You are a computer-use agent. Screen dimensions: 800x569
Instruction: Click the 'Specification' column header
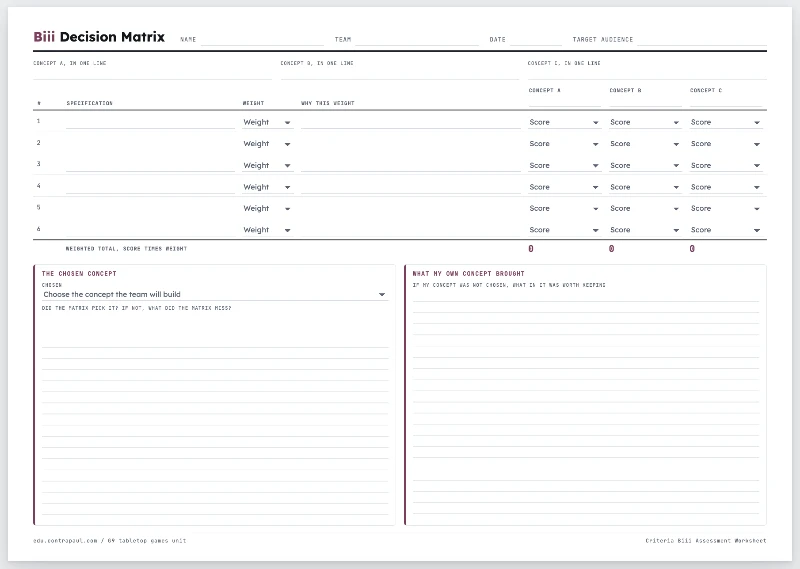click(89, 103)
